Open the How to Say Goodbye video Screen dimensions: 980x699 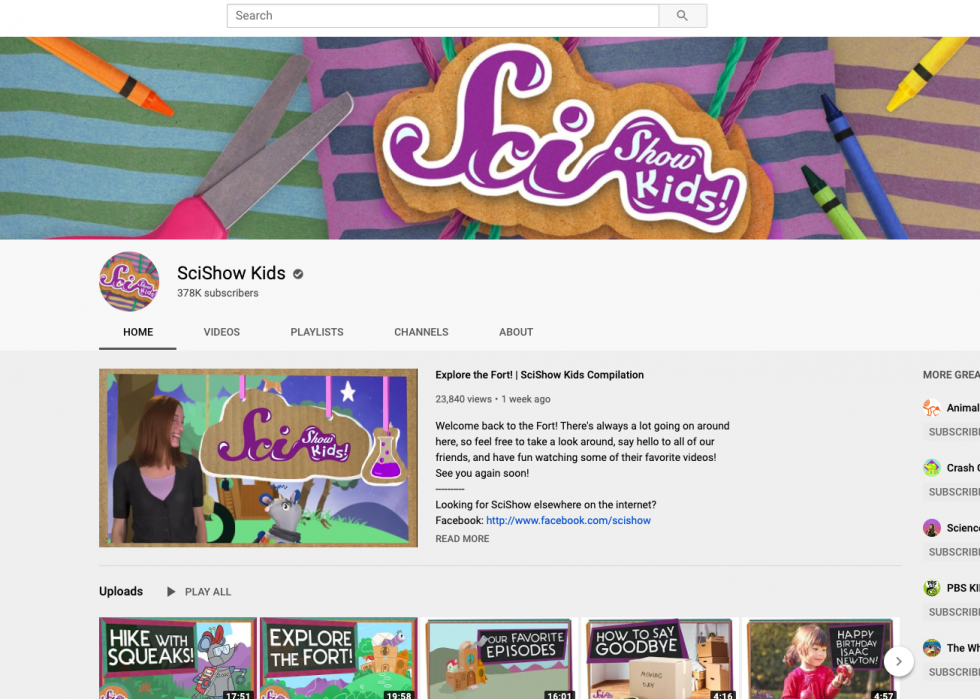tap(661, 658)
